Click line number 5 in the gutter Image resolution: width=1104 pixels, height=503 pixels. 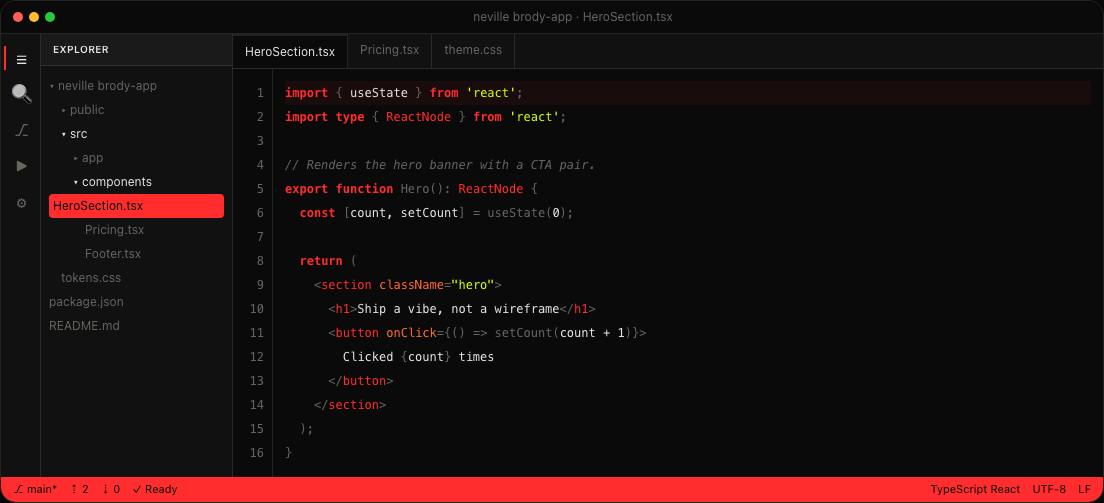tap(261, 189)
